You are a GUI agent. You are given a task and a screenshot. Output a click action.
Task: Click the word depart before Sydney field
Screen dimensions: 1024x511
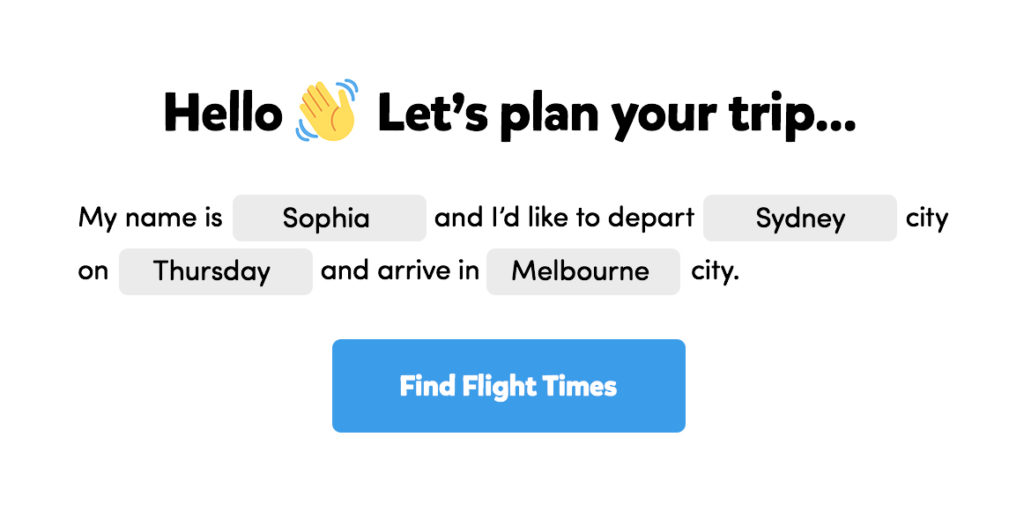coord(655,218)
